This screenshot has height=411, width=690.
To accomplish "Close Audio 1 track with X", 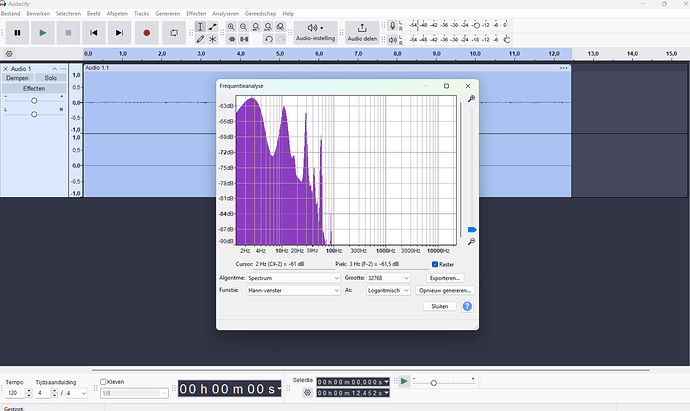I will coord(6,69).
